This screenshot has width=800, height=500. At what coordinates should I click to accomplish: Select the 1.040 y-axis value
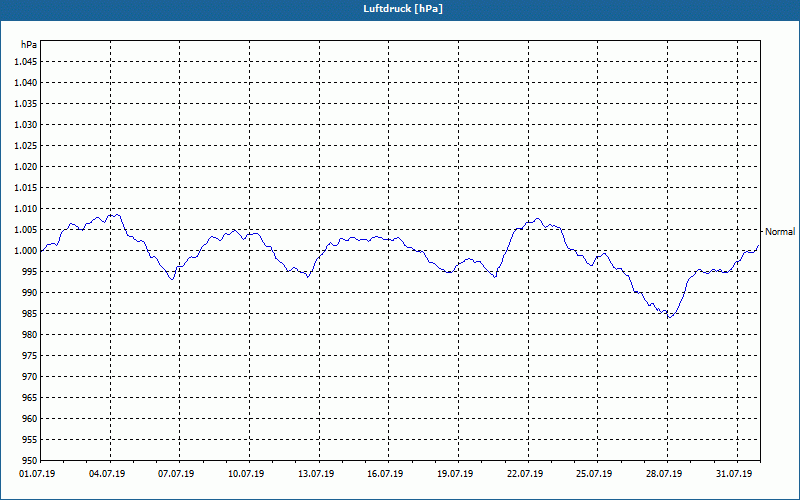[x=27, y=83]
